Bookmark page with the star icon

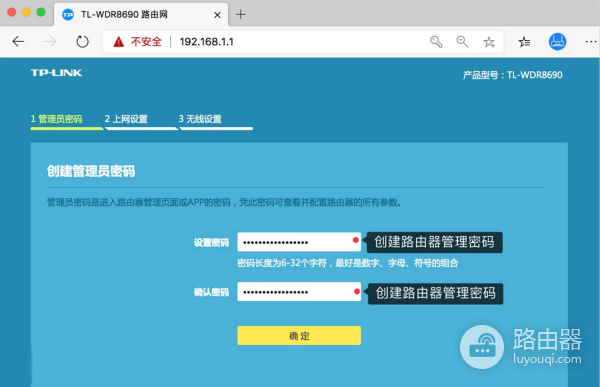tap(489, 42)
